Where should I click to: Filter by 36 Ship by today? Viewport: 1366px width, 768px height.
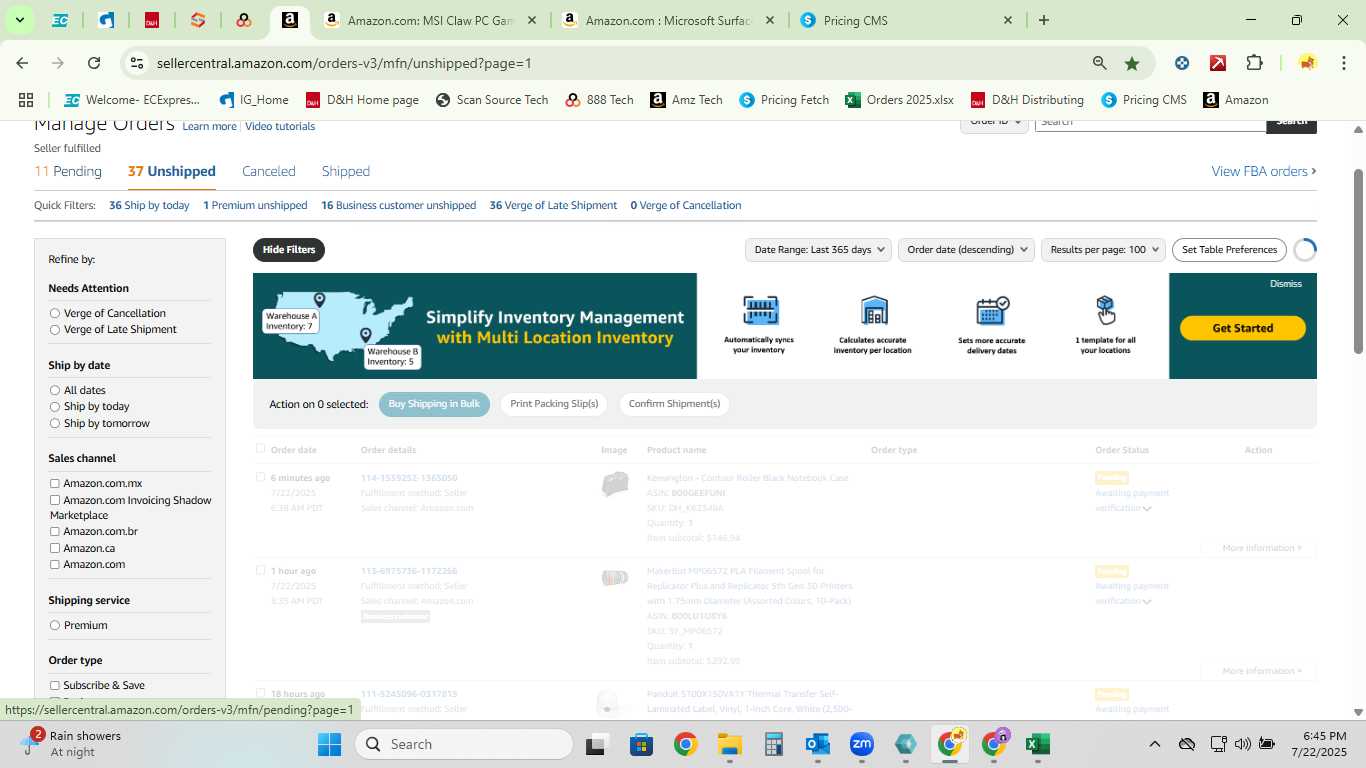[149, 205]
